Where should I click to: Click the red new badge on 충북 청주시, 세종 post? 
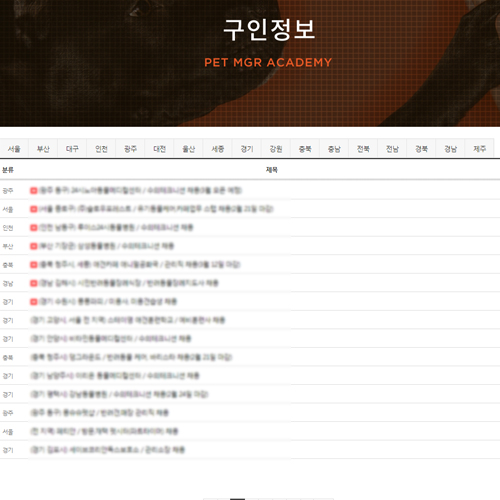tap(34, 265)
